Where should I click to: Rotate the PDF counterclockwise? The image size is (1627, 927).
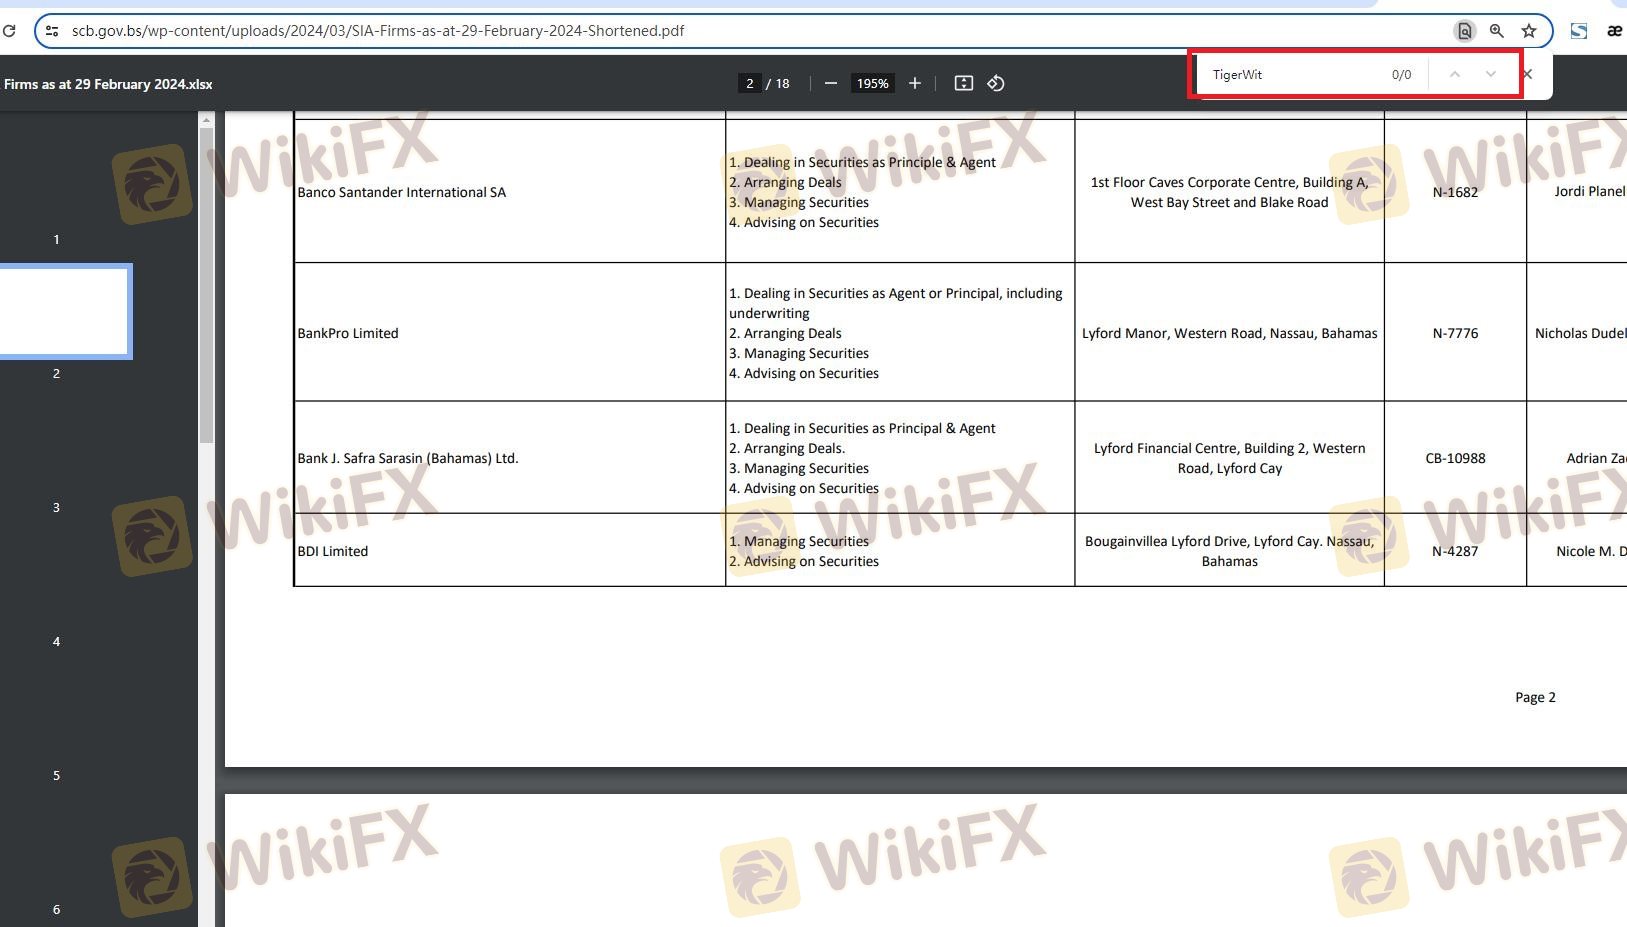pyautogui.click(x=996, y=84)
